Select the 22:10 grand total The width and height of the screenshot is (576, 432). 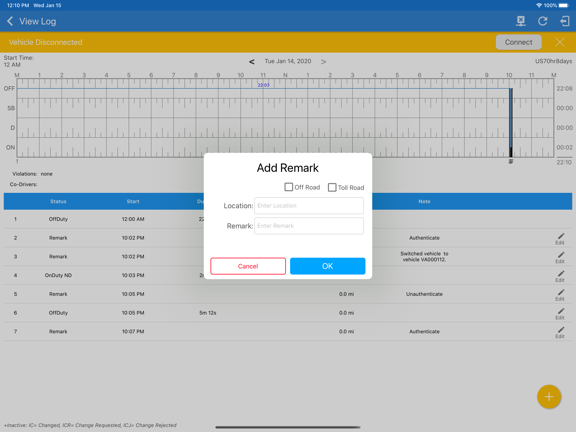(x=564, y=162)
